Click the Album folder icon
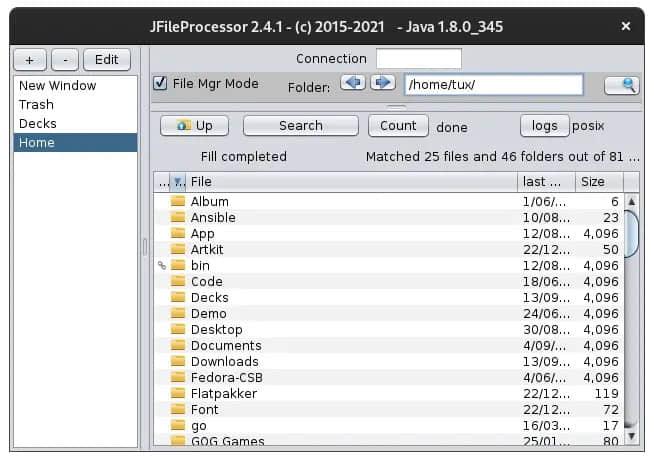The width and height of the screenshot is (654, 461). (178, 201)
